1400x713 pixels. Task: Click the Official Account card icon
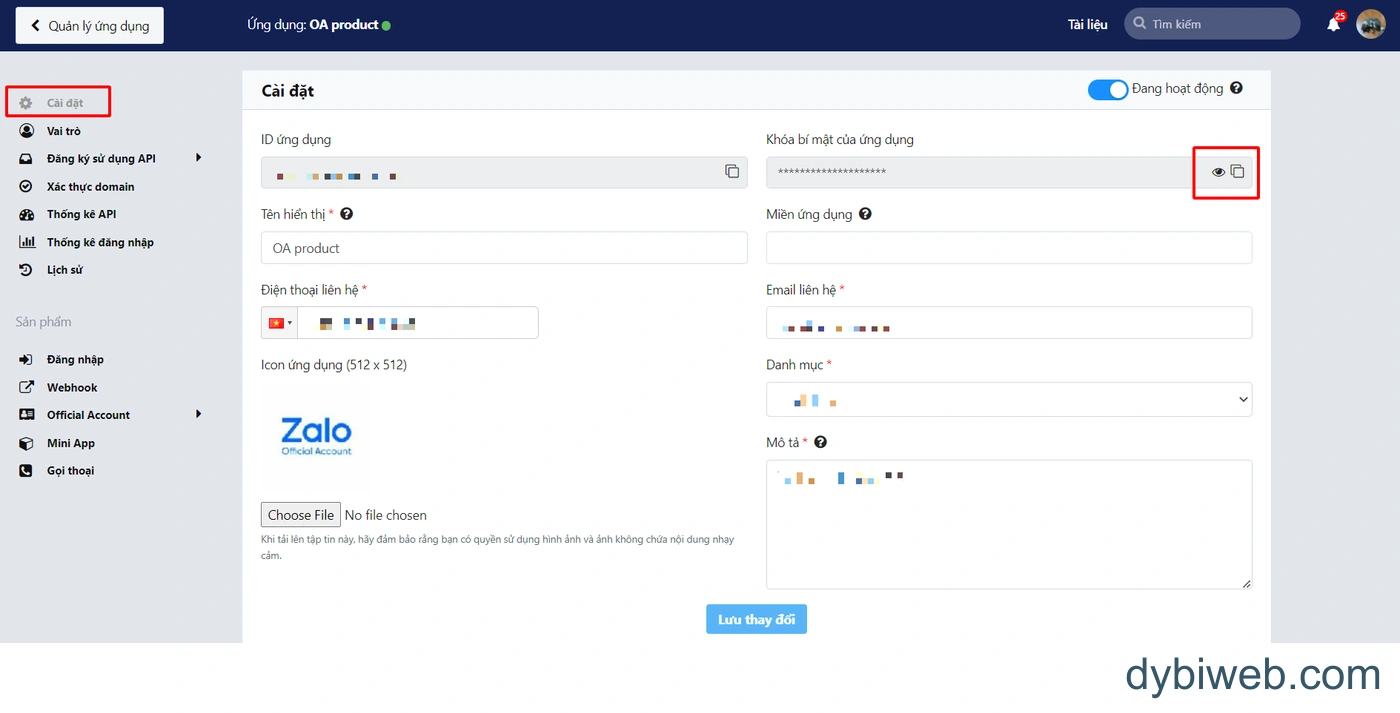pyautogui.click(x=26, y=415)
